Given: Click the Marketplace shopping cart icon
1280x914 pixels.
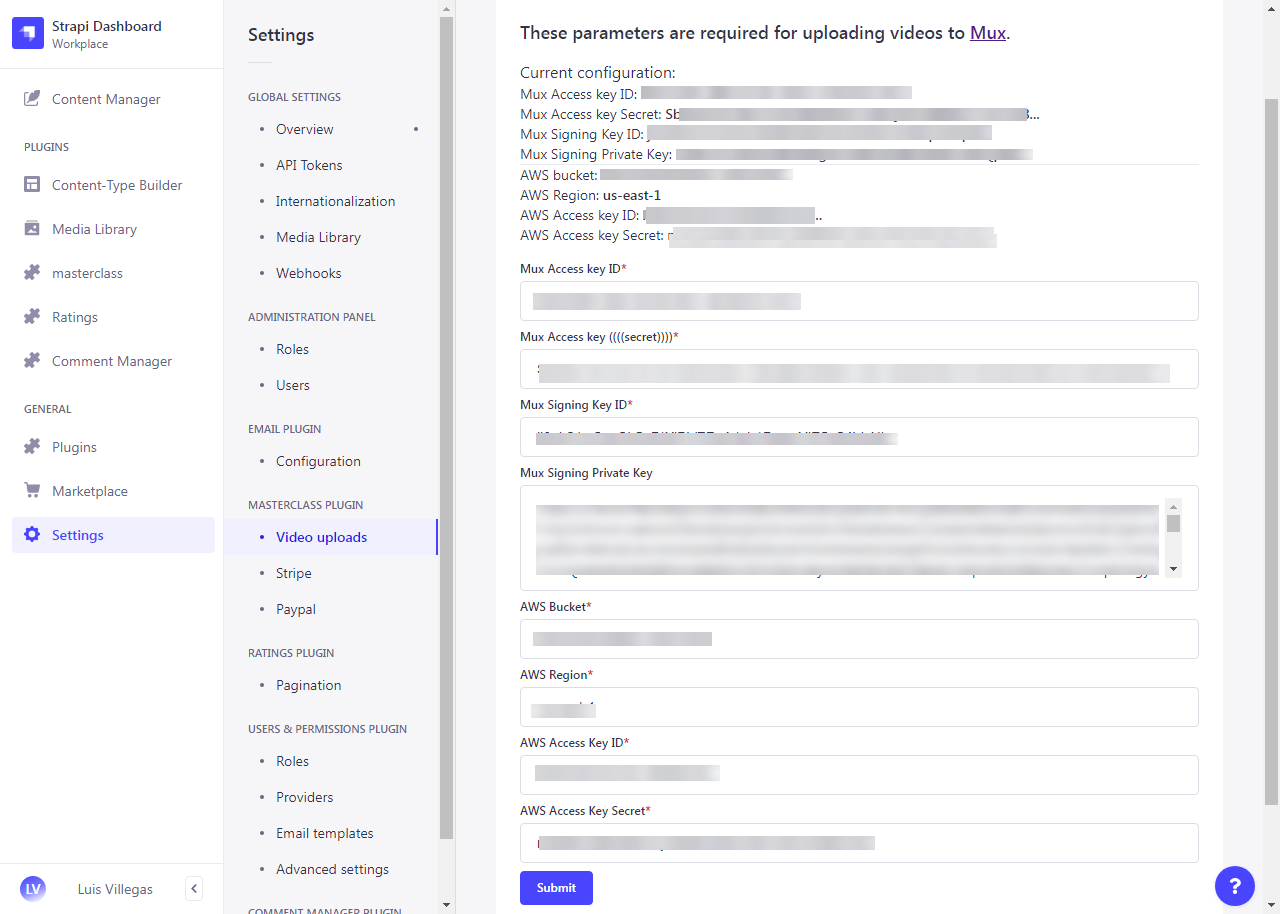Looking at the screenshot, I should pyautogui.click(x=32, y=491).
